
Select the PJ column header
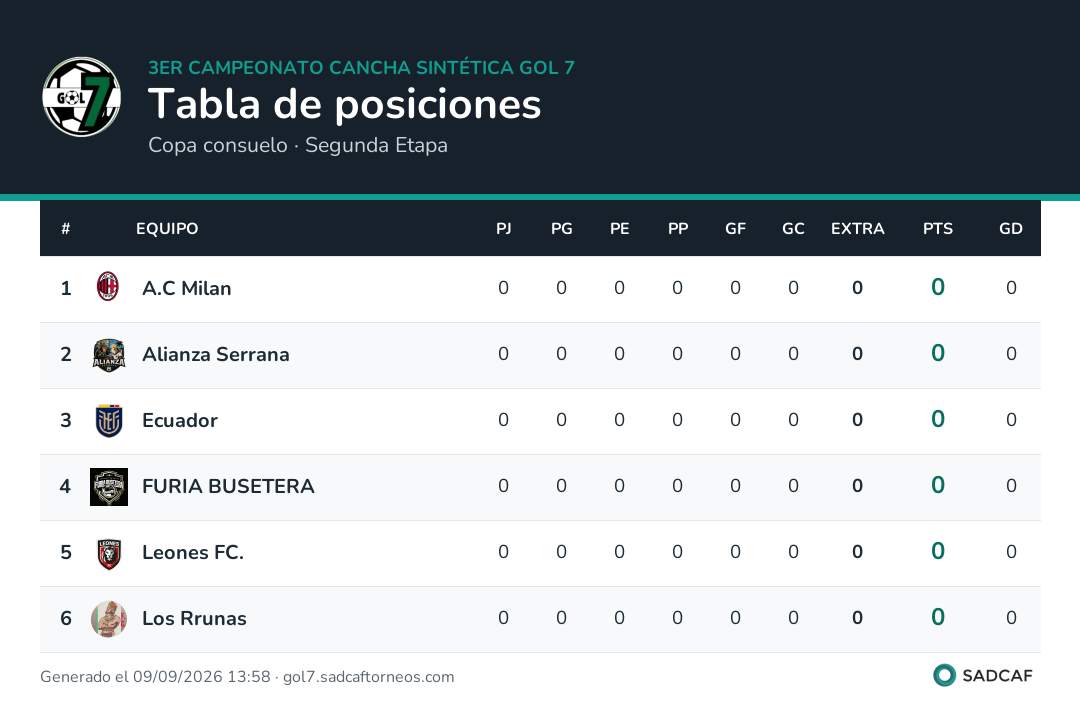pos(503,229)
